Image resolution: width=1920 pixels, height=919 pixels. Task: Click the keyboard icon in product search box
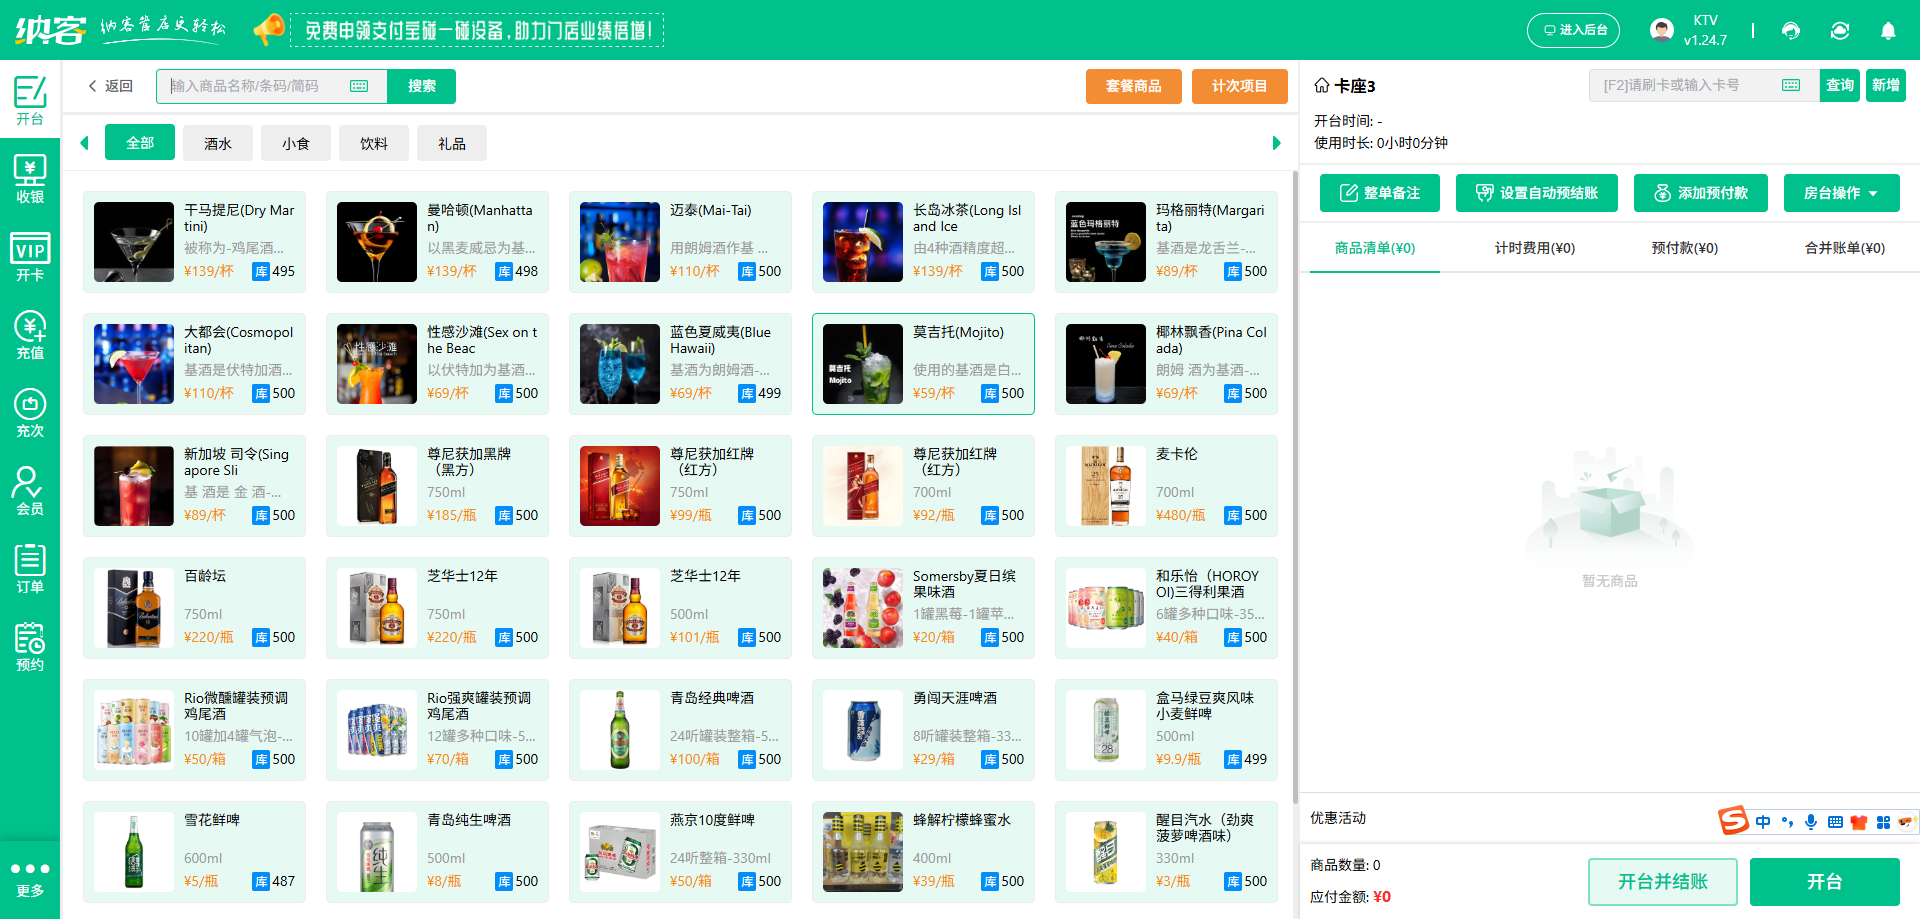pos(359,86)
